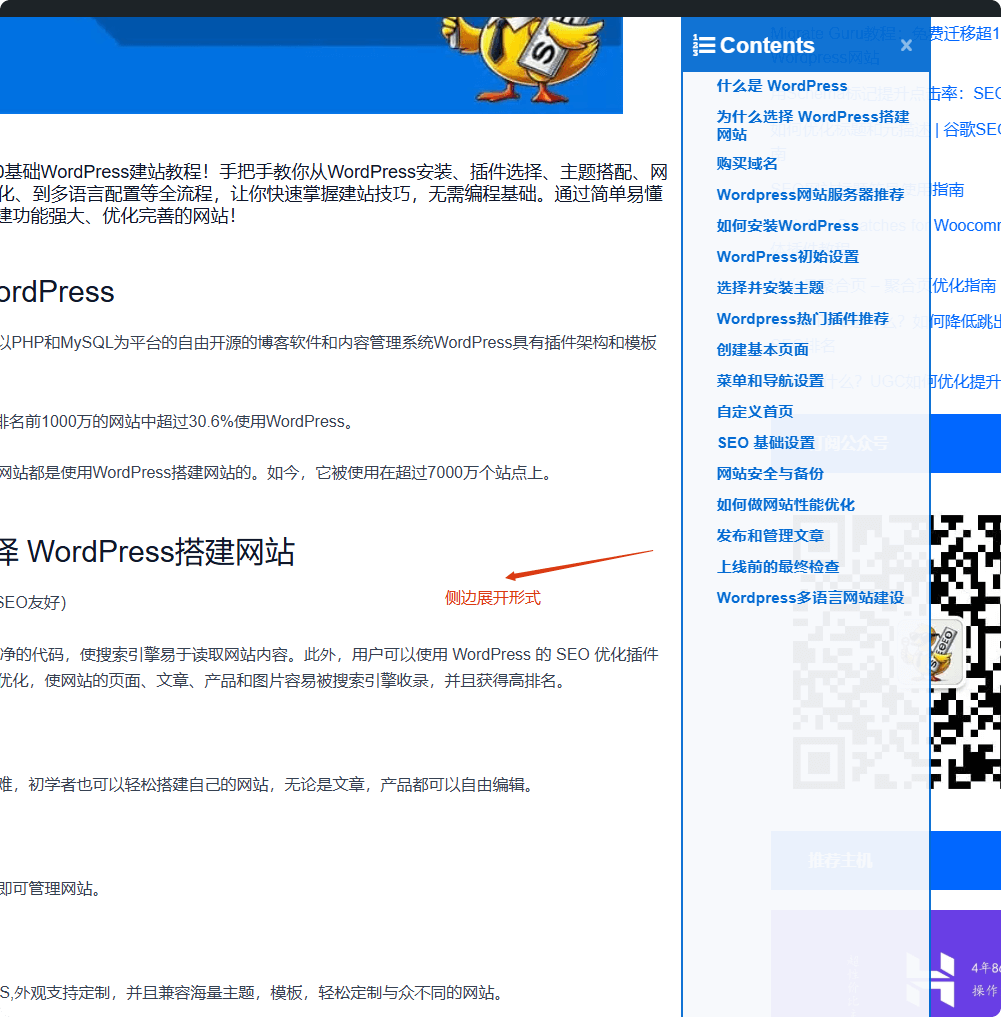Viewport: 1001px width, 1017px height.
Task: Jump to 为什么选择 WordPress搭建网站 section
Action: (813, 125)
